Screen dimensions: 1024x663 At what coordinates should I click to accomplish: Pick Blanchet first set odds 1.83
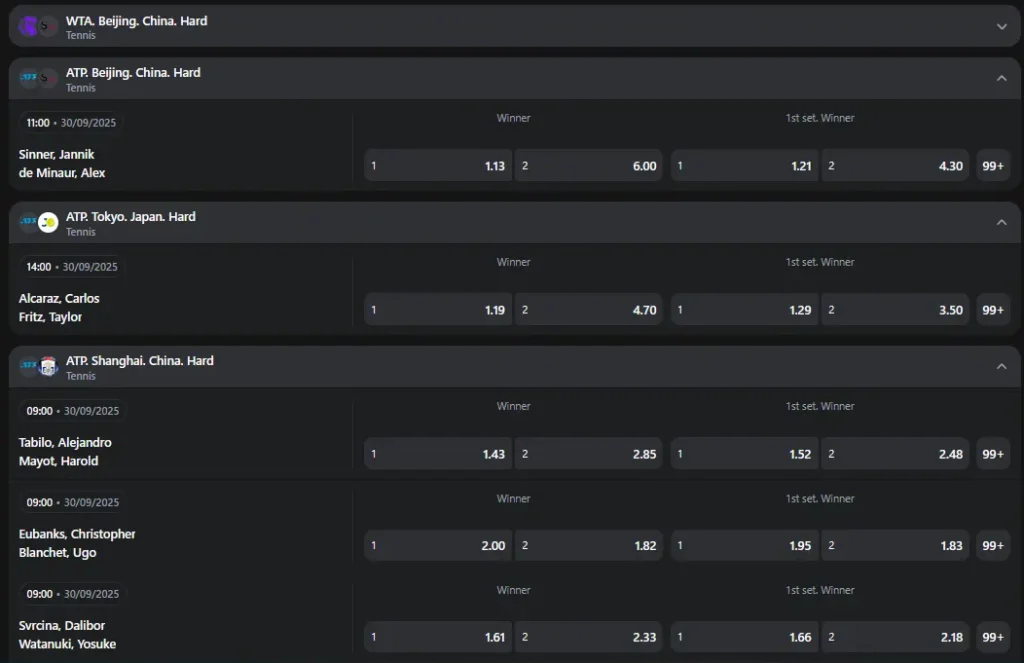[895, 546]
